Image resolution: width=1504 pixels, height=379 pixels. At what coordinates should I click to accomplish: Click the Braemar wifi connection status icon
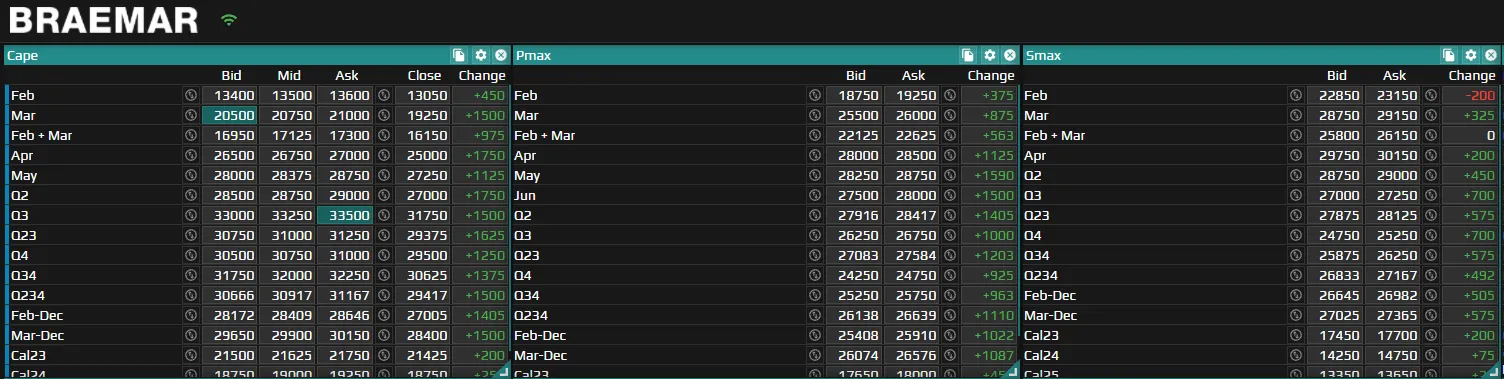230,20
